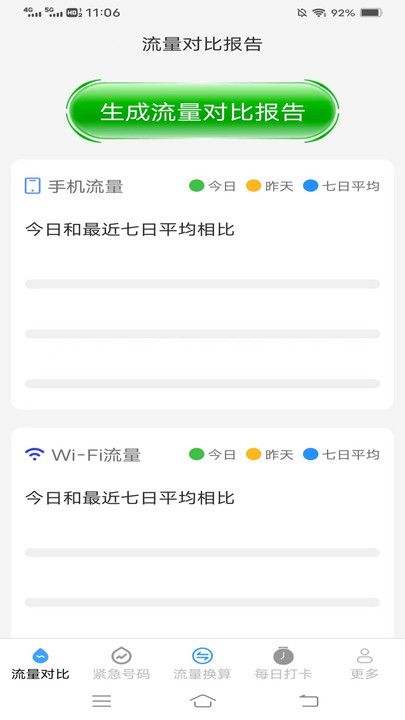Open the 流量换算 swap icon
The height and width of the screenshot is (720, 405).
[x=202, y=656]
